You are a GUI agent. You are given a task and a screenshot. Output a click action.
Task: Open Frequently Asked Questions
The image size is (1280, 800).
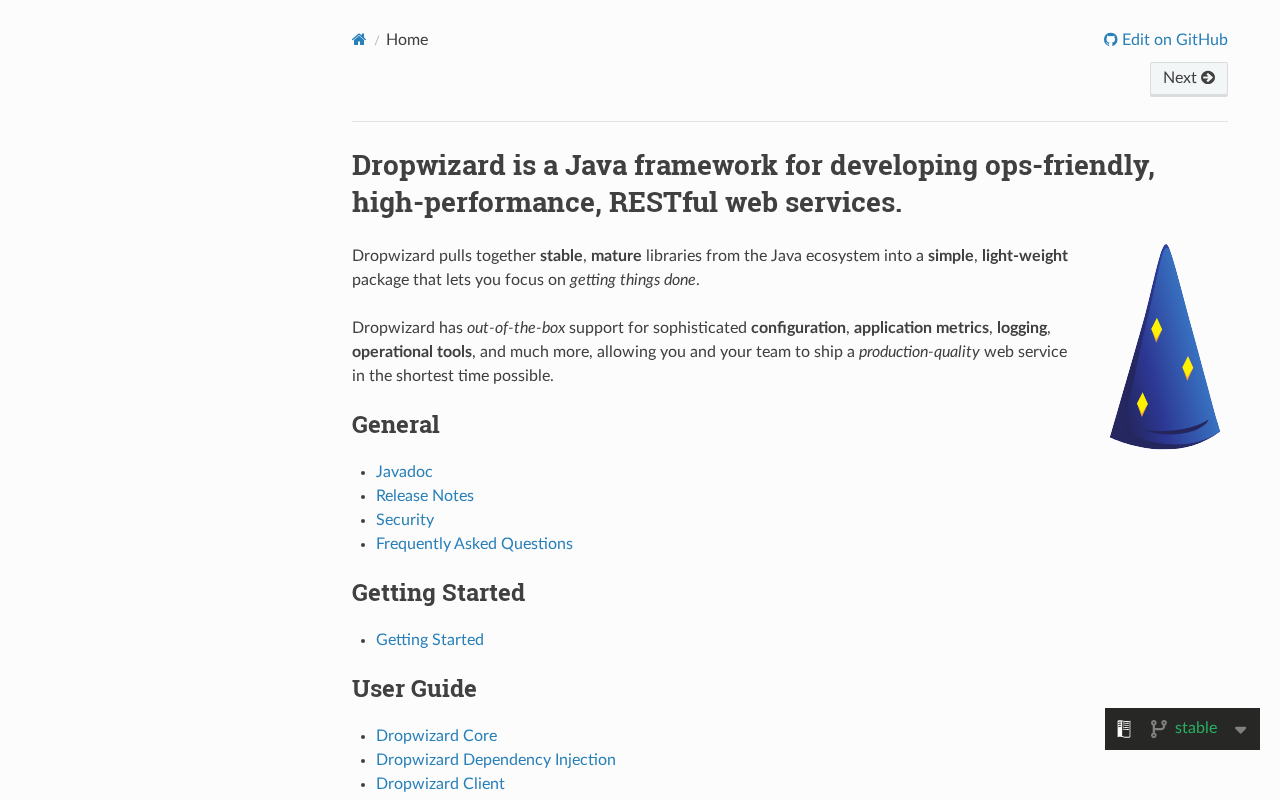click(x=474, y=544)
